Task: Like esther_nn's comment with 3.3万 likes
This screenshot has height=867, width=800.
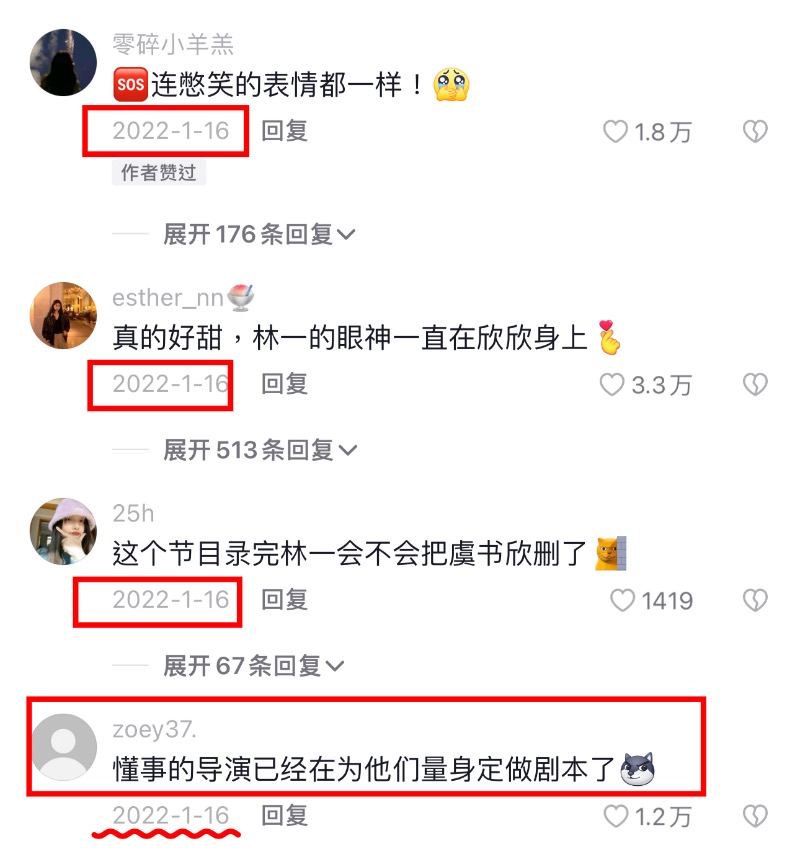Action: pyautogui.click(x=612, y=384)
